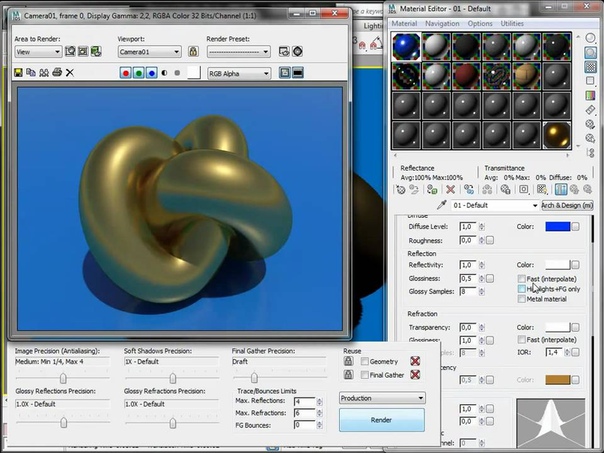Clear the rendered frame with X icon
The image size is (604, 453).
(70, 72)
